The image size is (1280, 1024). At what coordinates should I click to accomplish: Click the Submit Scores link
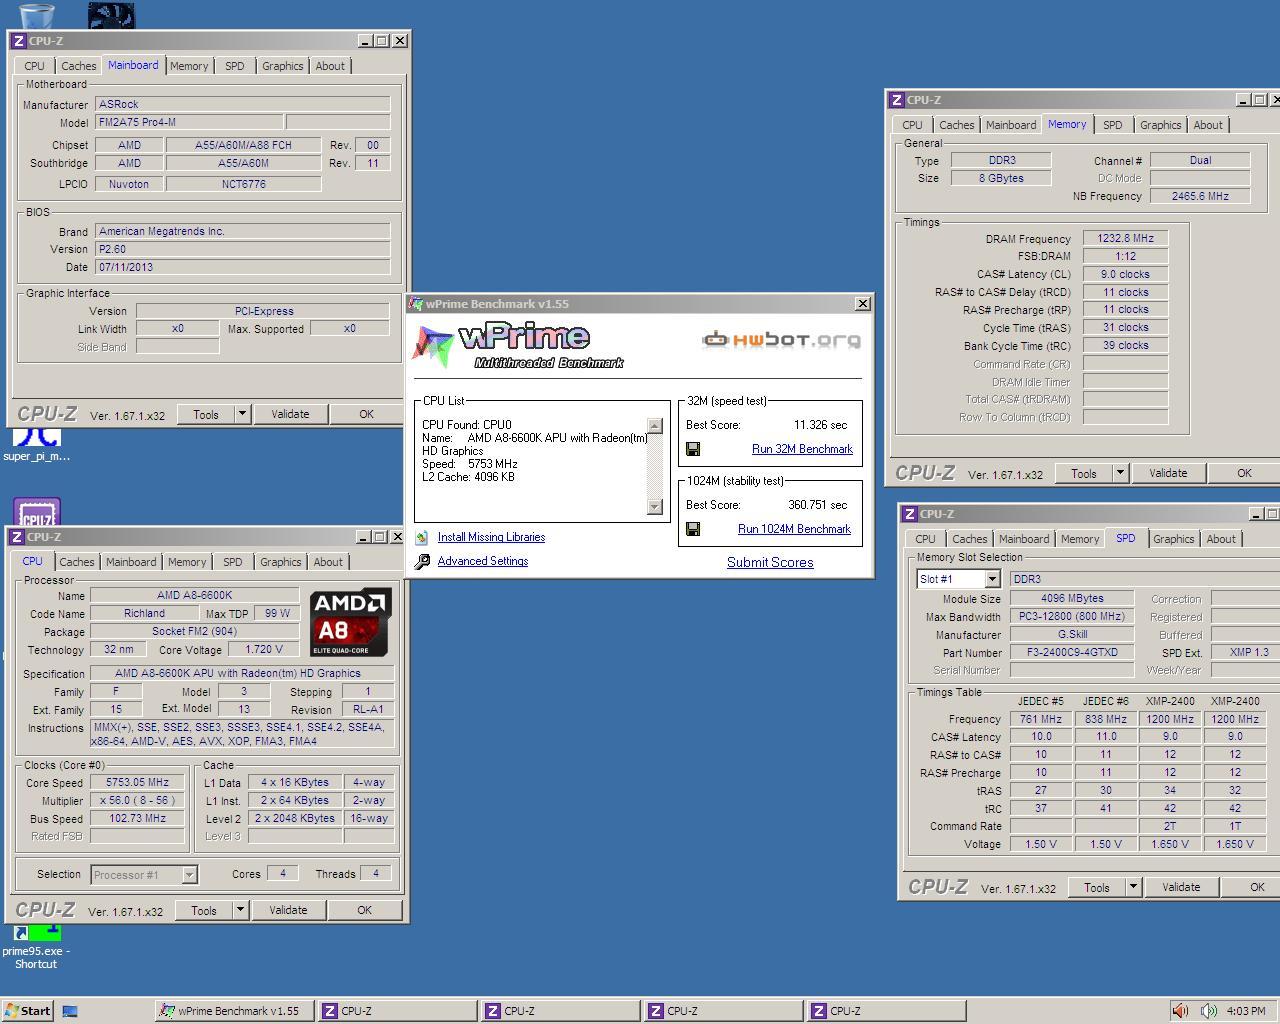click(770, 562)
